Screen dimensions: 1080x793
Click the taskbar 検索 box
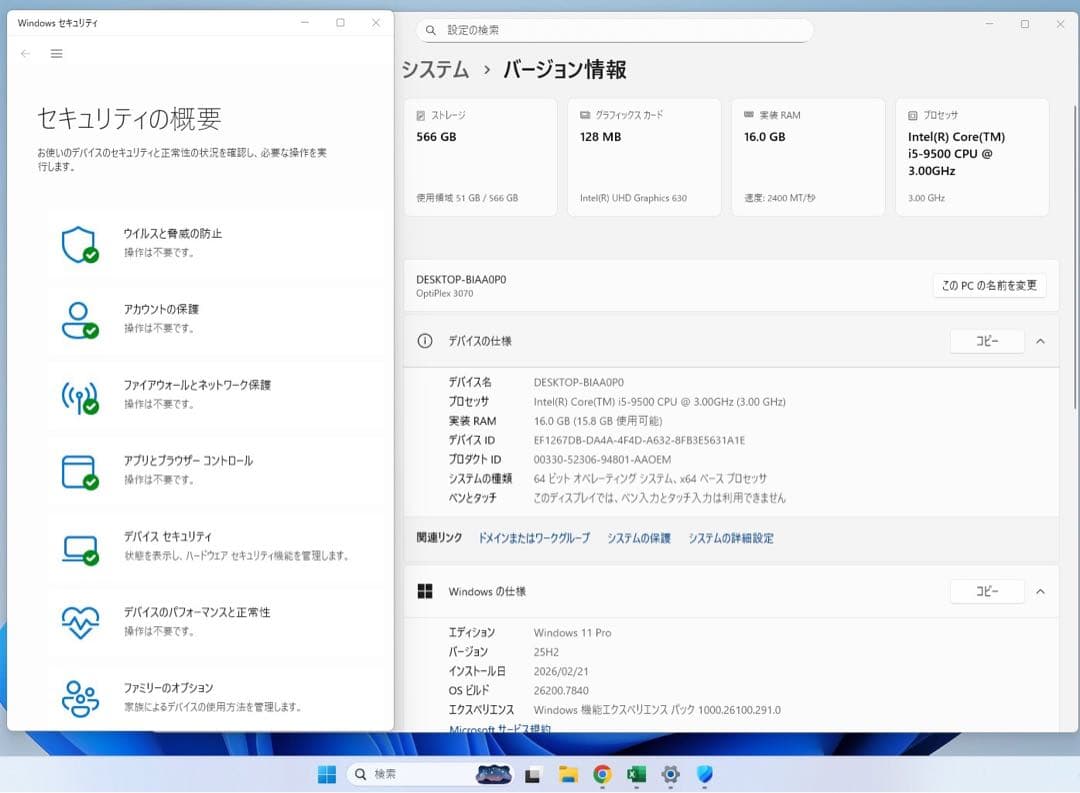(430, 774)
